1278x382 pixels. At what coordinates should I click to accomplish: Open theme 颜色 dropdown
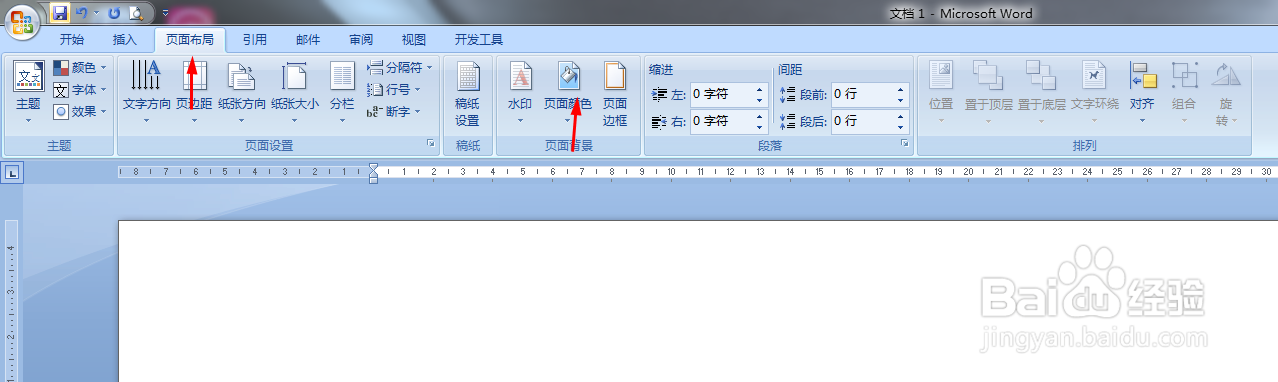coord(81,68)
